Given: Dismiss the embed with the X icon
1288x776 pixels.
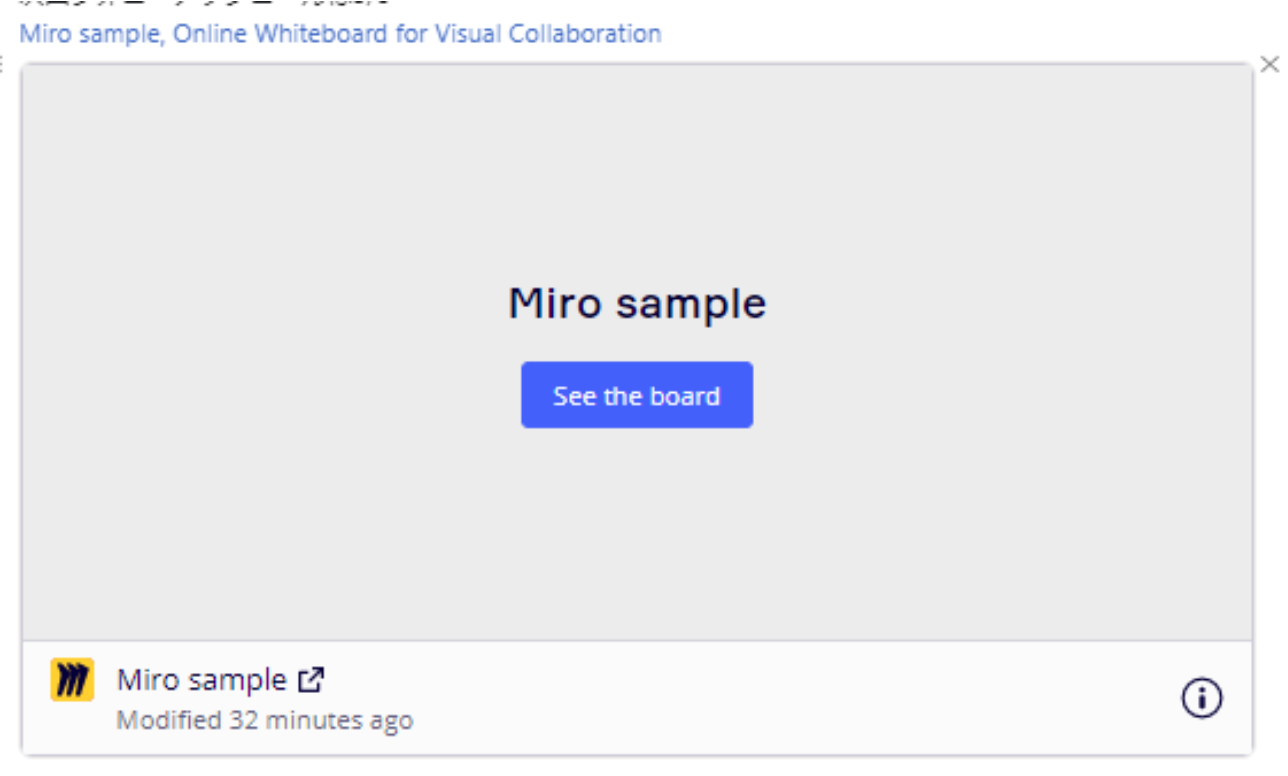Looking at the screenshot, I should (x=1269, y=65).
